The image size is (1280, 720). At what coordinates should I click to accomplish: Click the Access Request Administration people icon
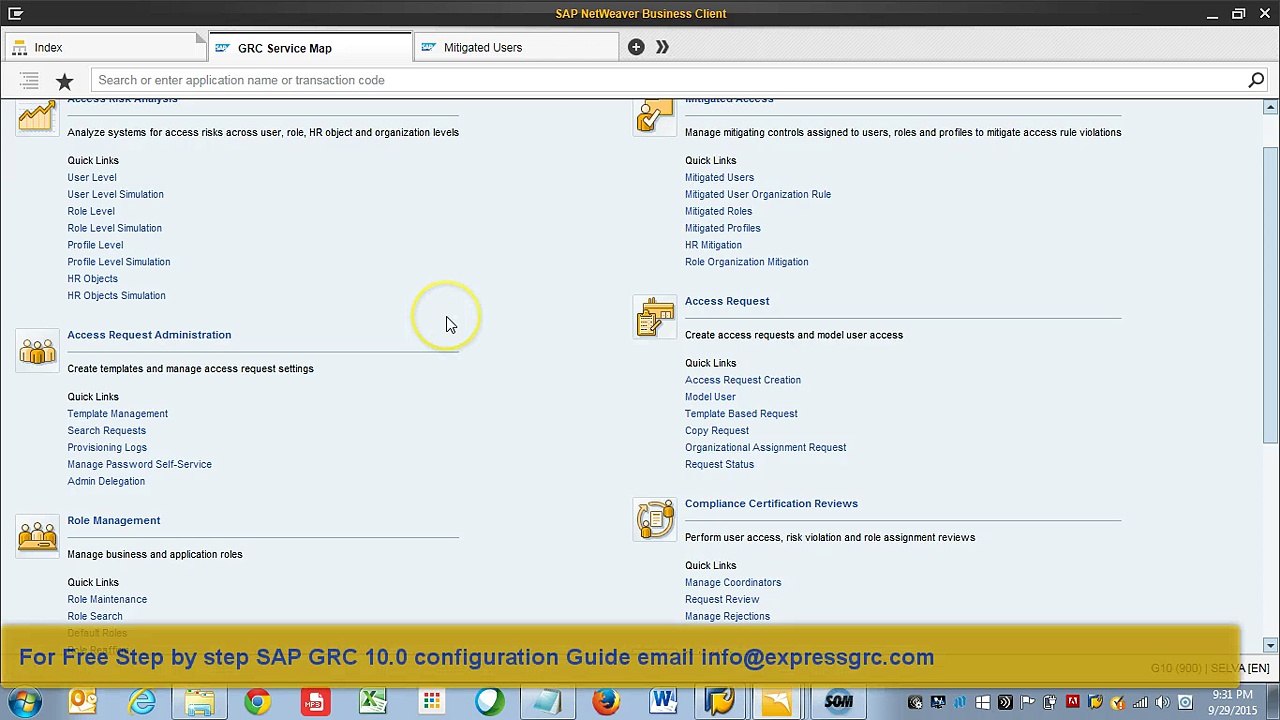pos(37,351)
